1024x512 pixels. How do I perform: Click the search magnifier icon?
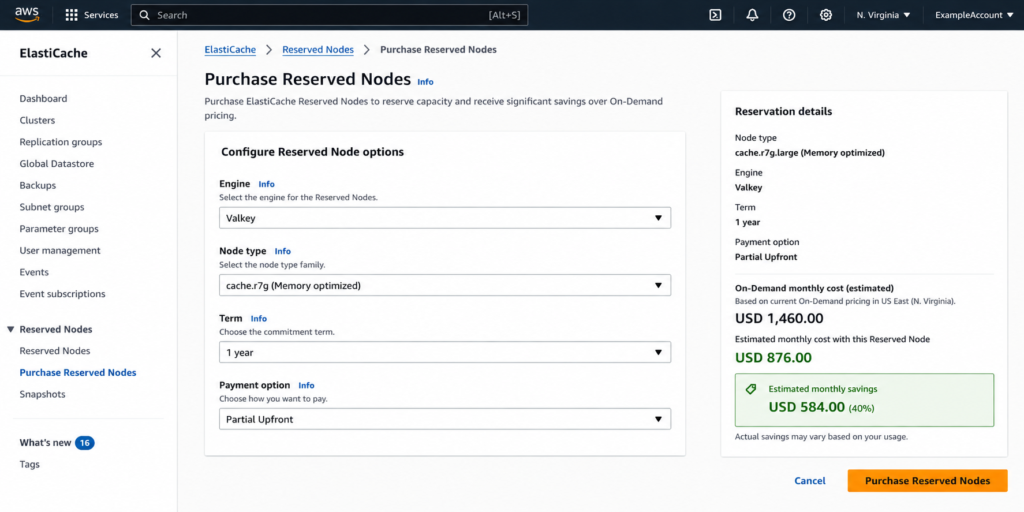[145, 15]
